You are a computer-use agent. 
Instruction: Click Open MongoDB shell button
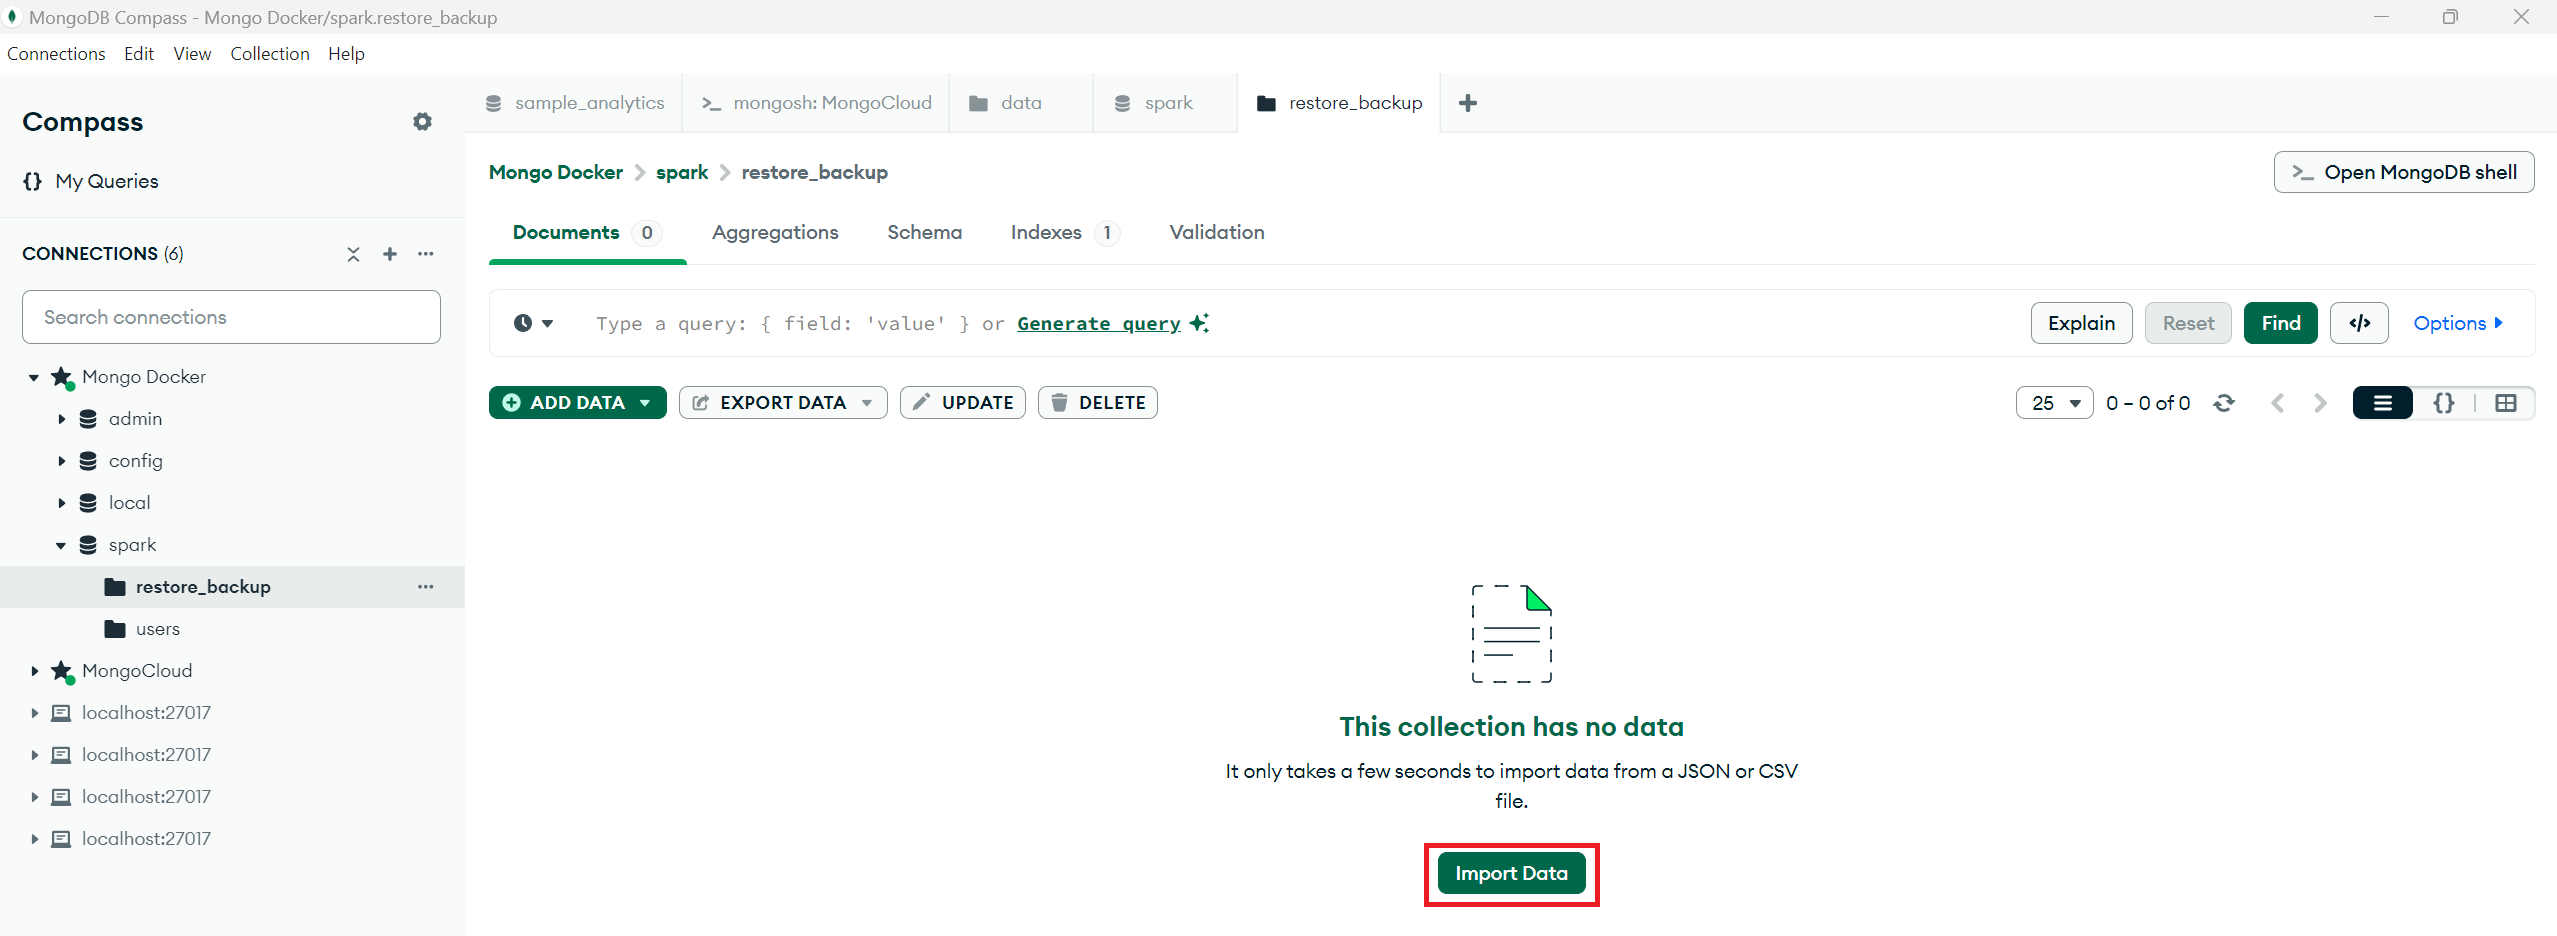pos(2403,172)
